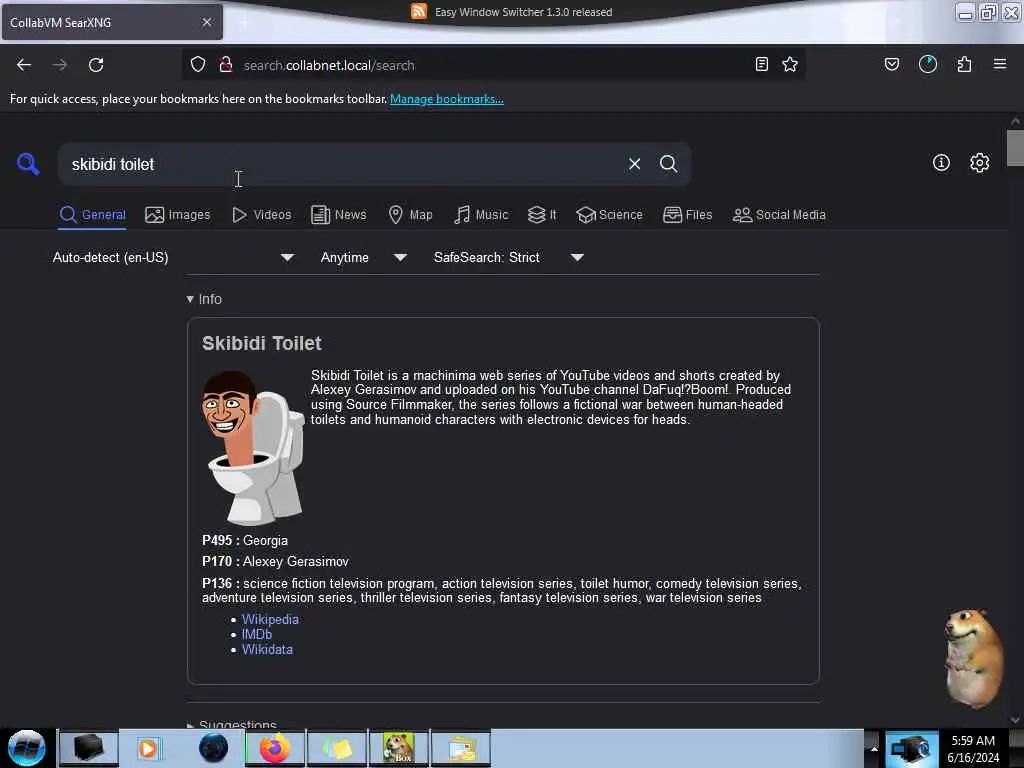Go back to the previous page
Viewport: 1024px width, 768px height.
(24, 65)
